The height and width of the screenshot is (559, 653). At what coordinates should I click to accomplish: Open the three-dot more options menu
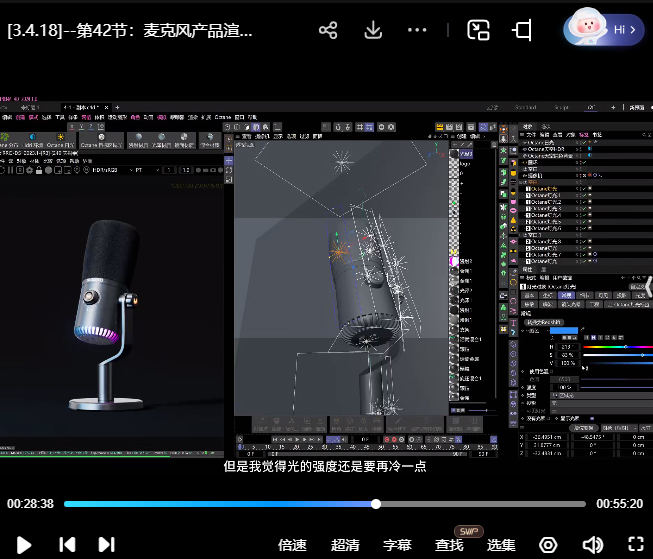tap(418, 30)
